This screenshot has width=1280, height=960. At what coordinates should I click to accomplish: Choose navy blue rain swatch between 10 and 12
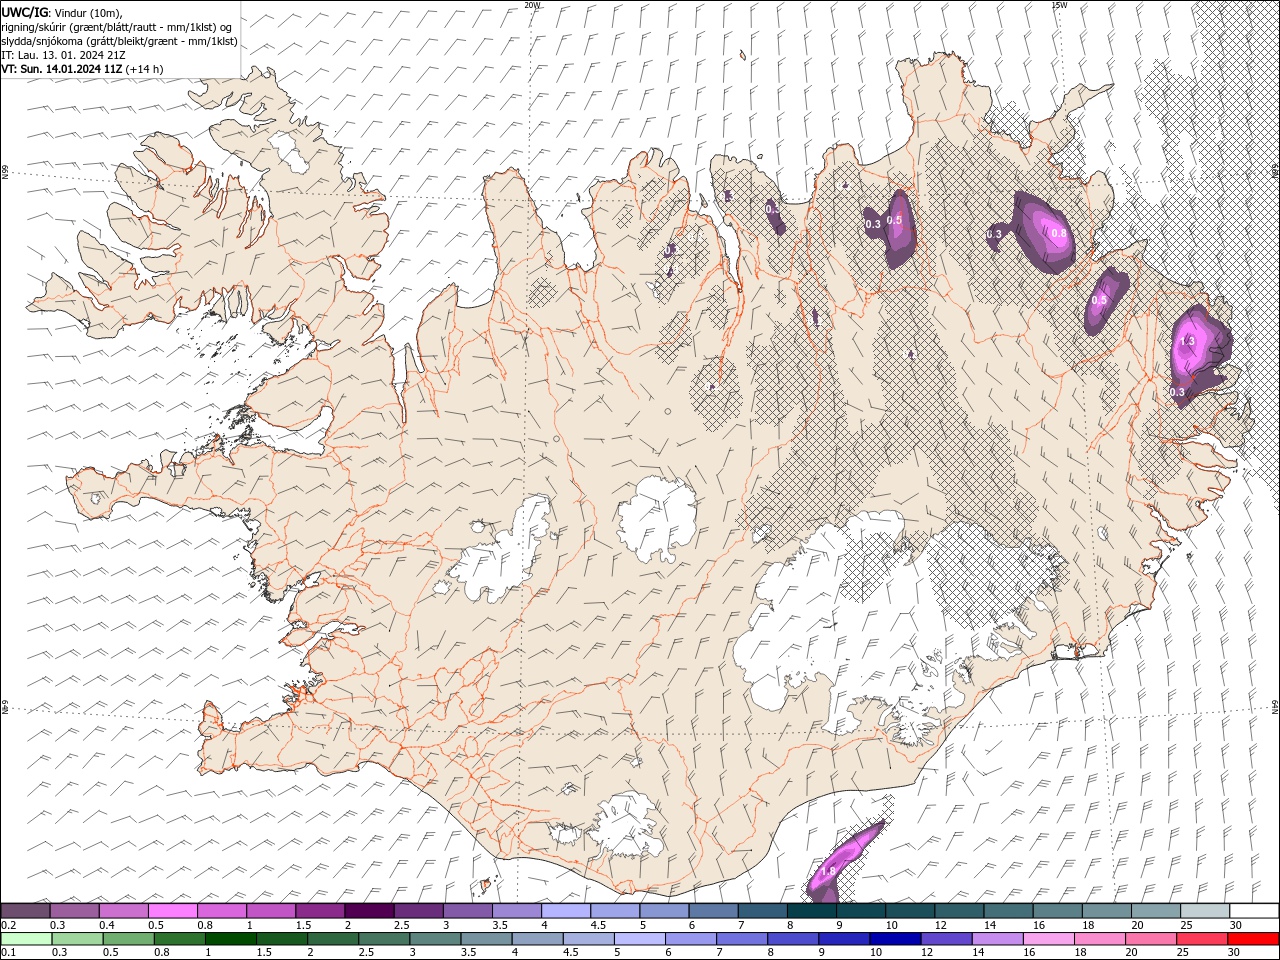point(894,939)
